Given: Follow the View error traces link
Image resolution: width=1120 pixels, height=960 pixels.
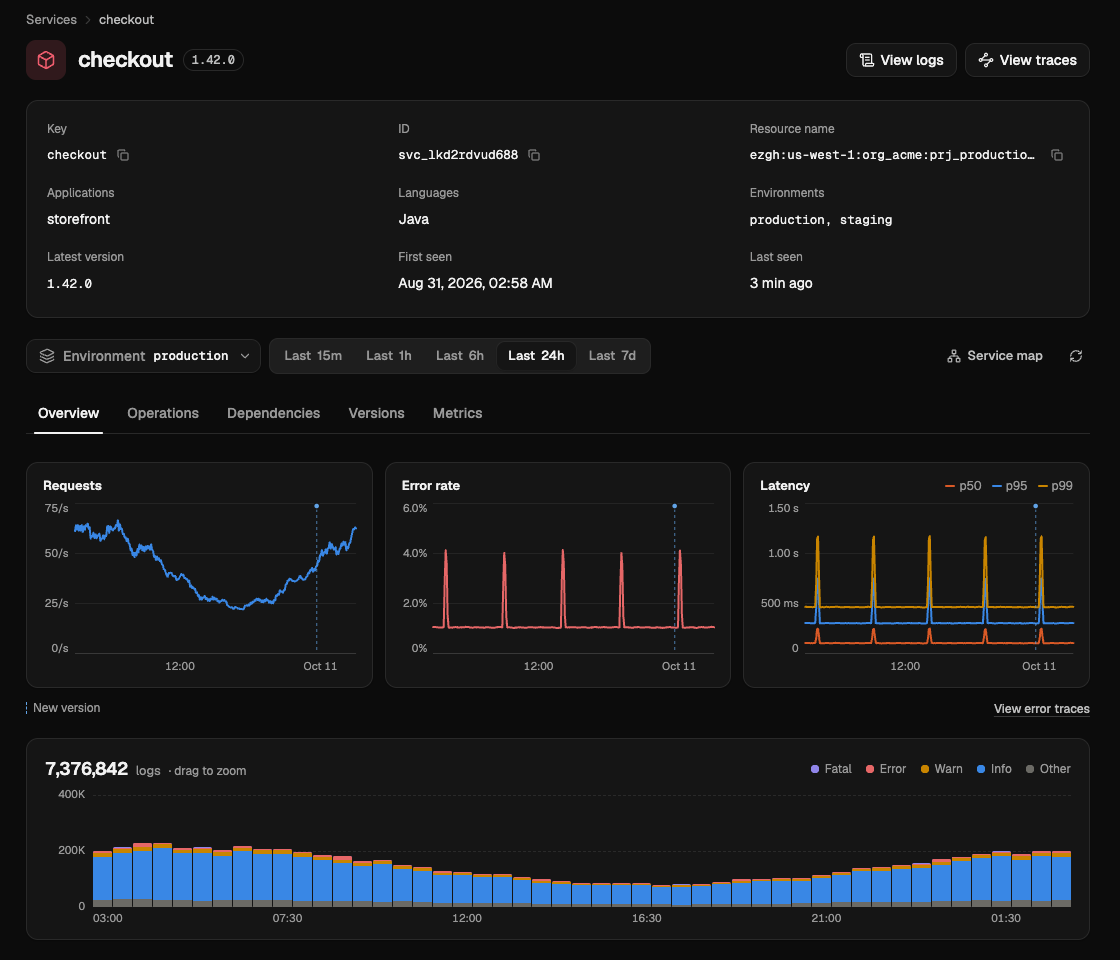Looking at the screenshot, I should point(1041,709).
